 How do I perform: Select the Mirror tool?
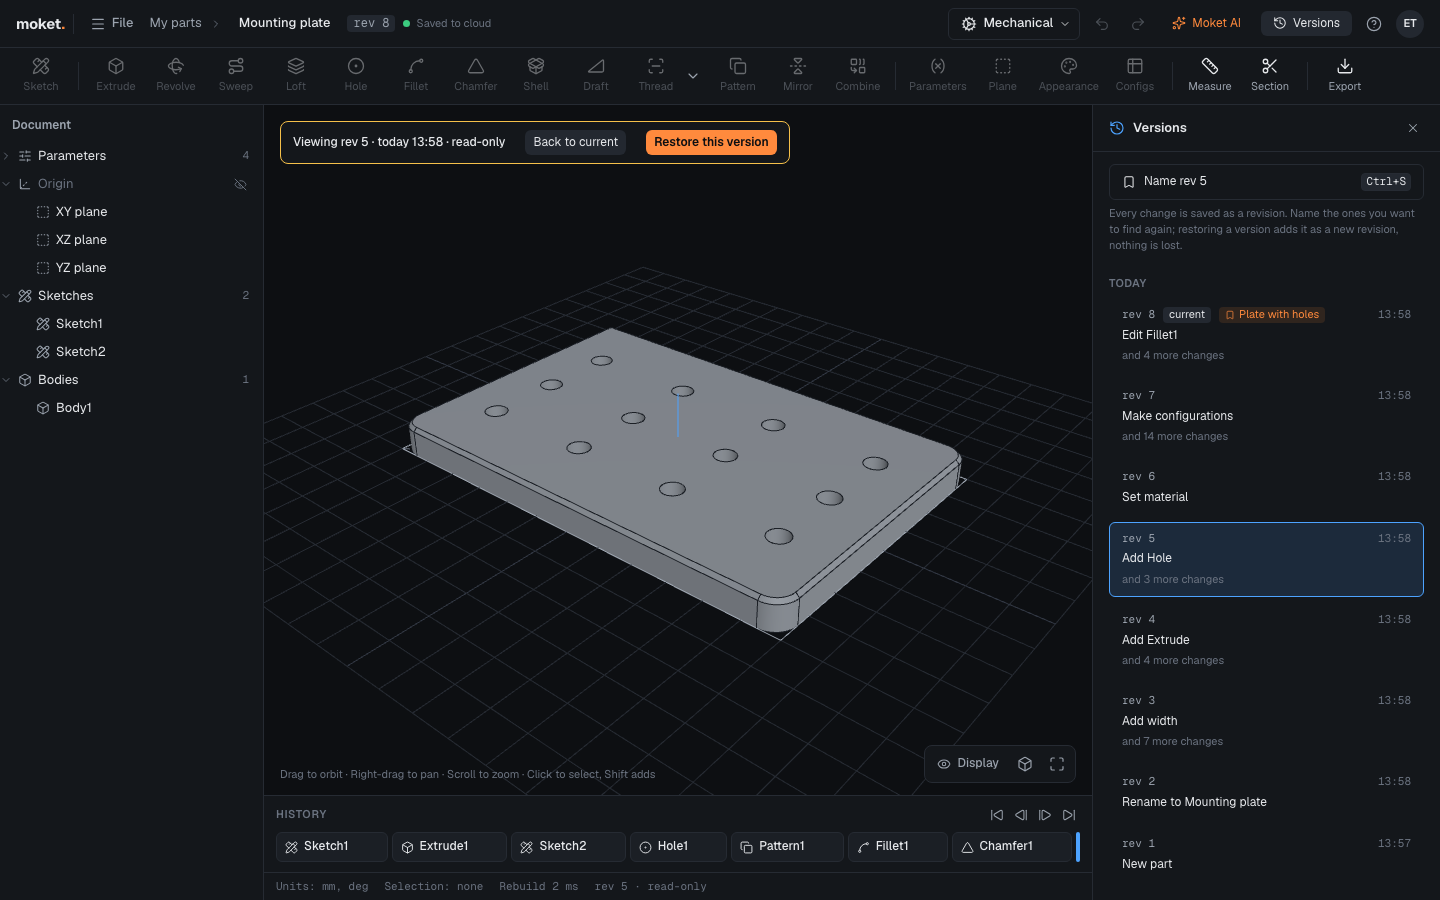[798, 75]
